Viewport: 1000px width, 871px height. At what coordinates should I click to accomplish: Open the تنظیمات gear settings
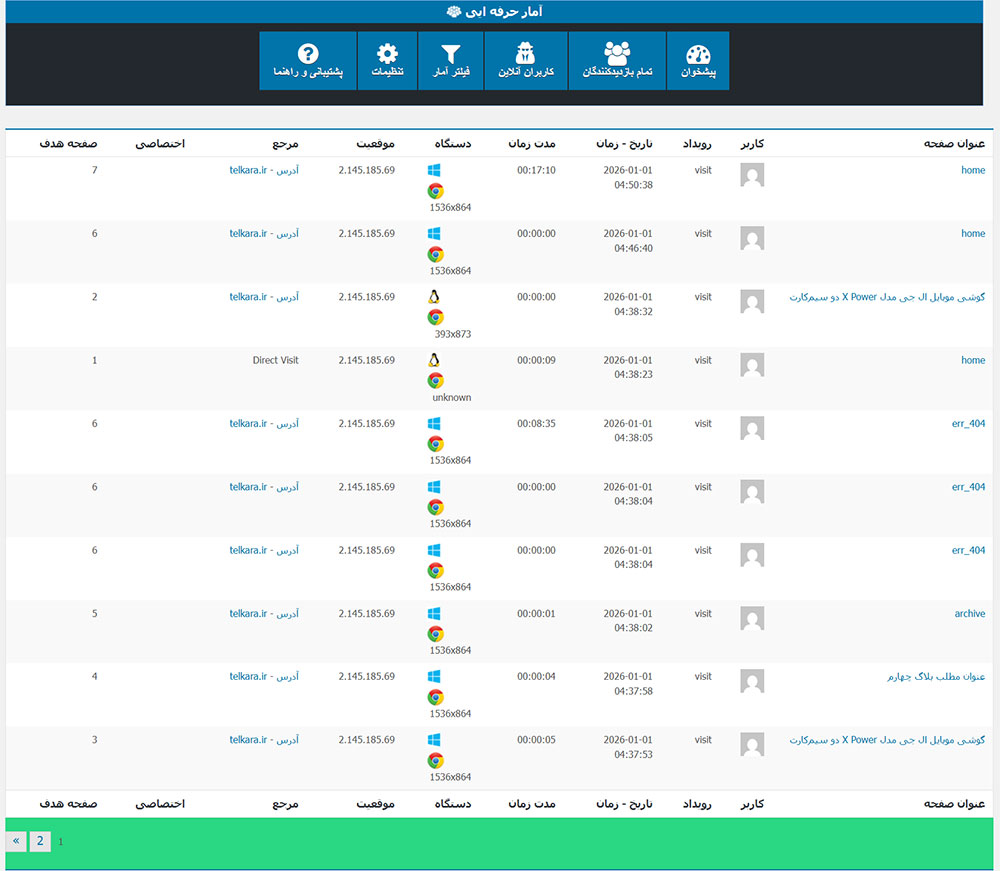(387, 61)
